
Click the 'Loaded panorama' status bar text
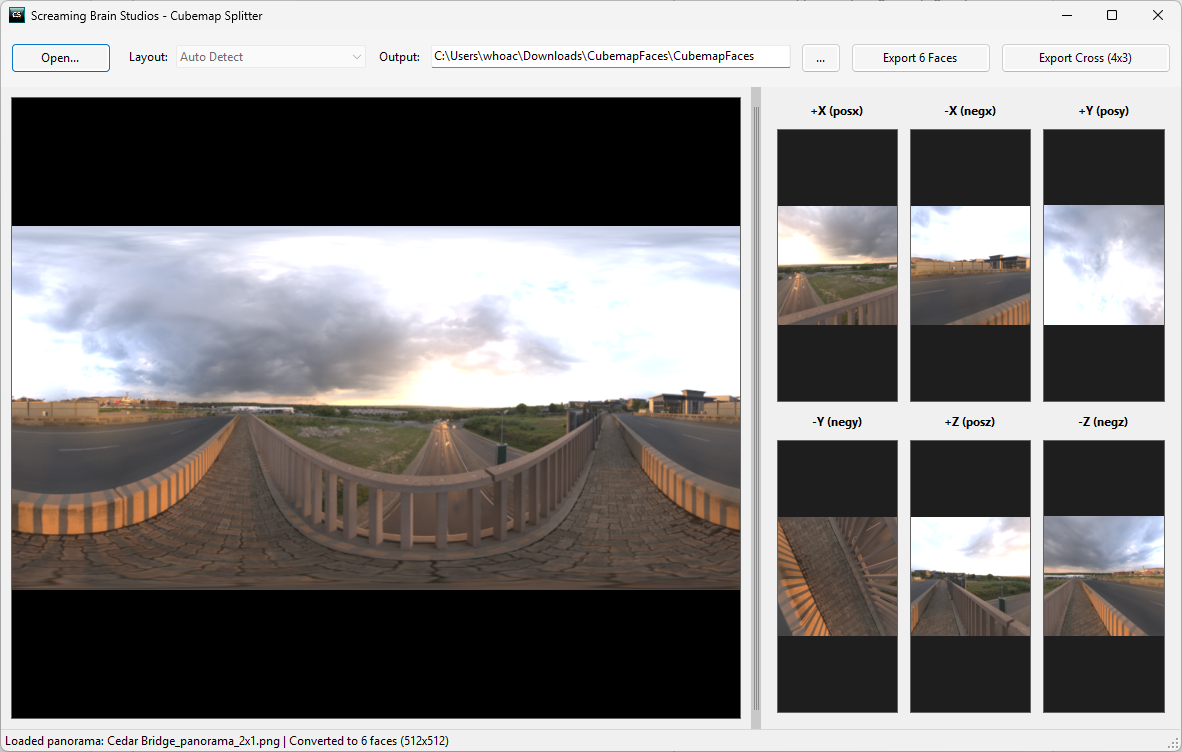point(227,741)
